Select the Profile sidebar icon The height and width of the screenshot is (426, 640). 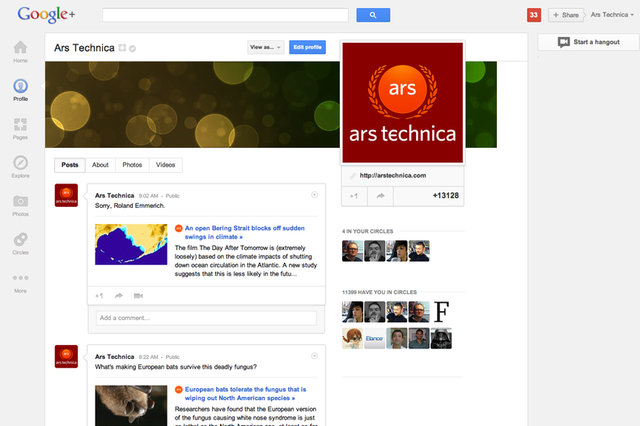click(20, 86)
